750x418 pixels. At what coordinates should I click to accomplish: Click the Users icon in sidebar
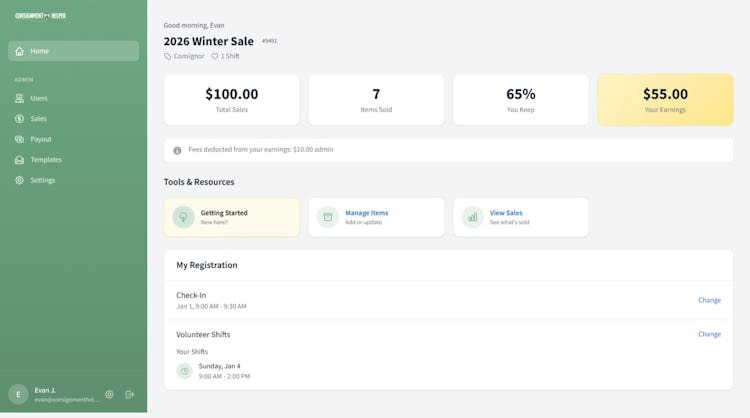pyautogui.click(x=20, y=98)
